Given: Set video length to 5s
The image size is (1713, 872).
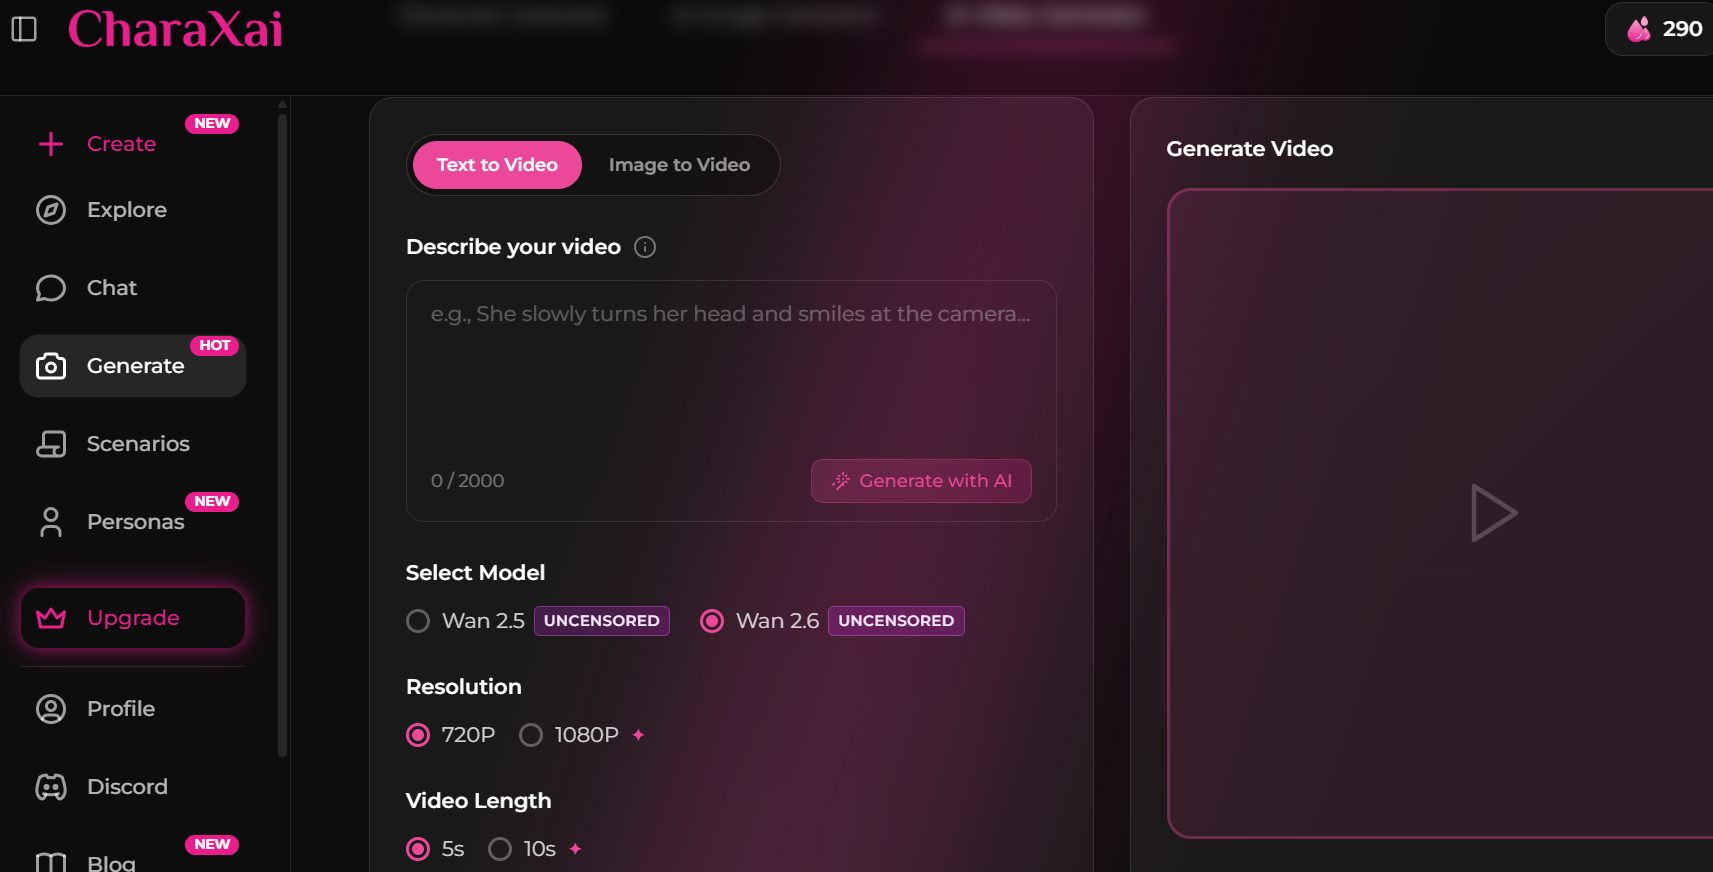Looking at the screenshot, I should [x=418, y=849].
